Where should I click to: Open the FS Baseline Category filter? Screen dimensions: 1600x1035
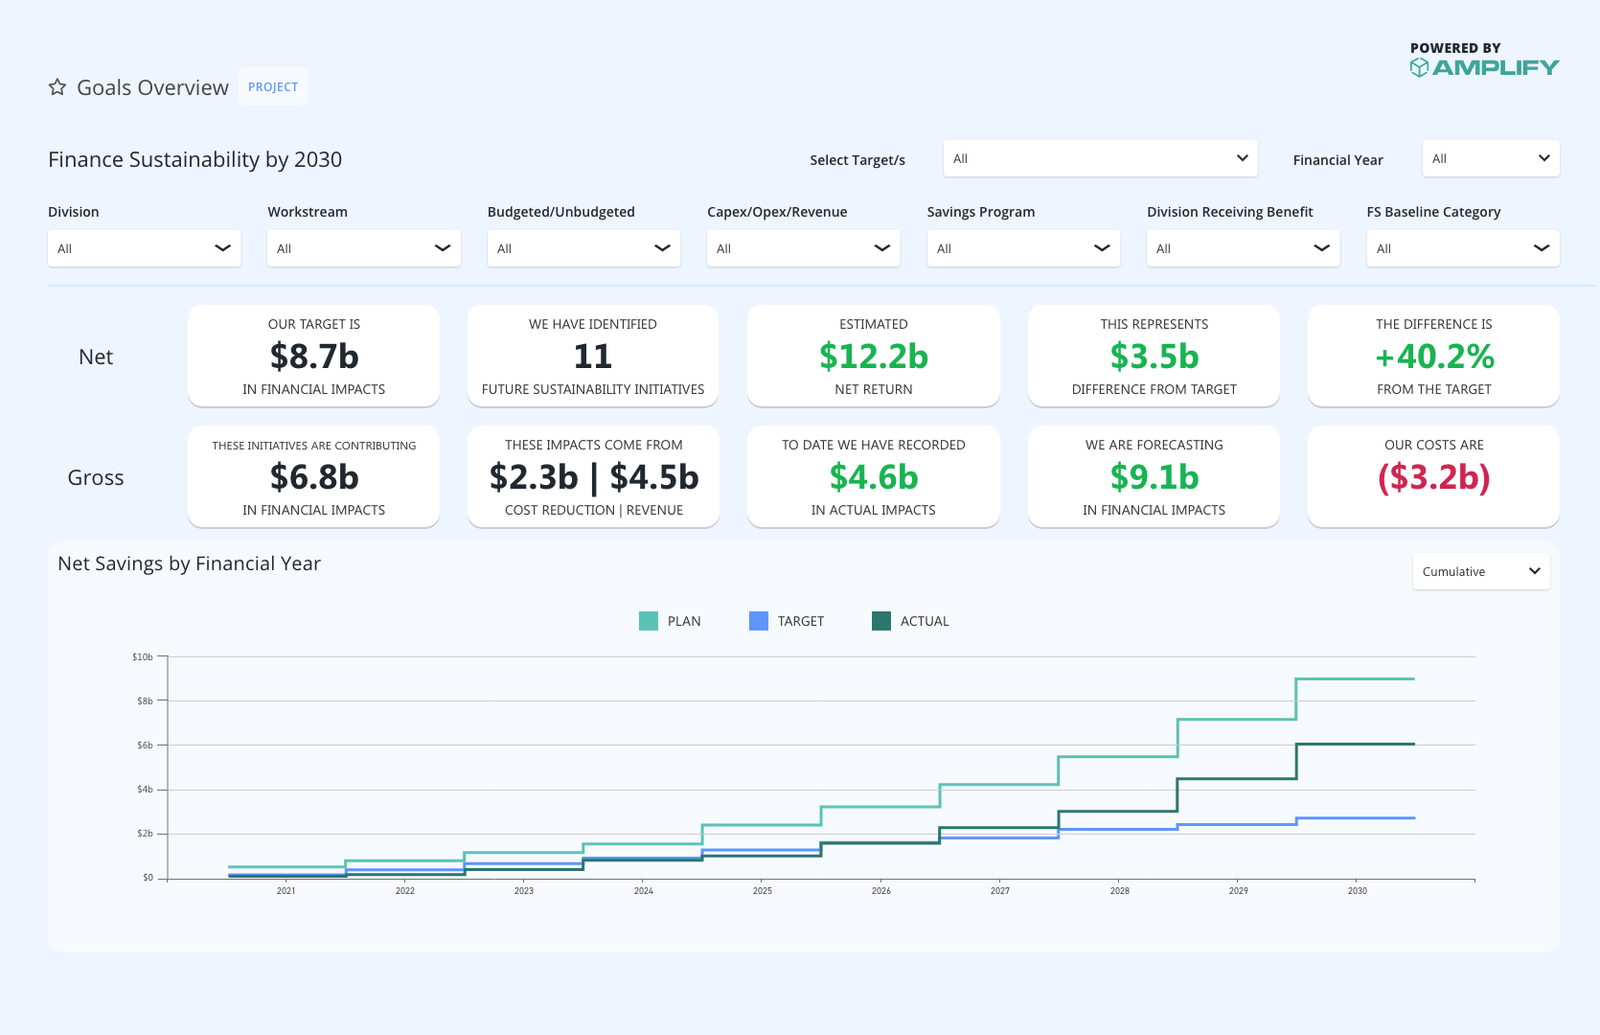(x=1462, y=248)
